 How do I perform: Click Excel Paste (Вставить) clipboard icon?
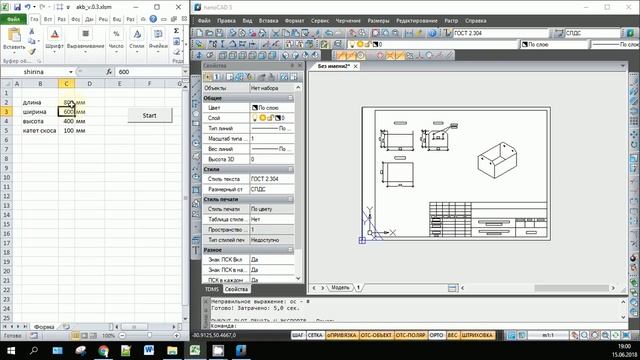(x=14, y=35)
